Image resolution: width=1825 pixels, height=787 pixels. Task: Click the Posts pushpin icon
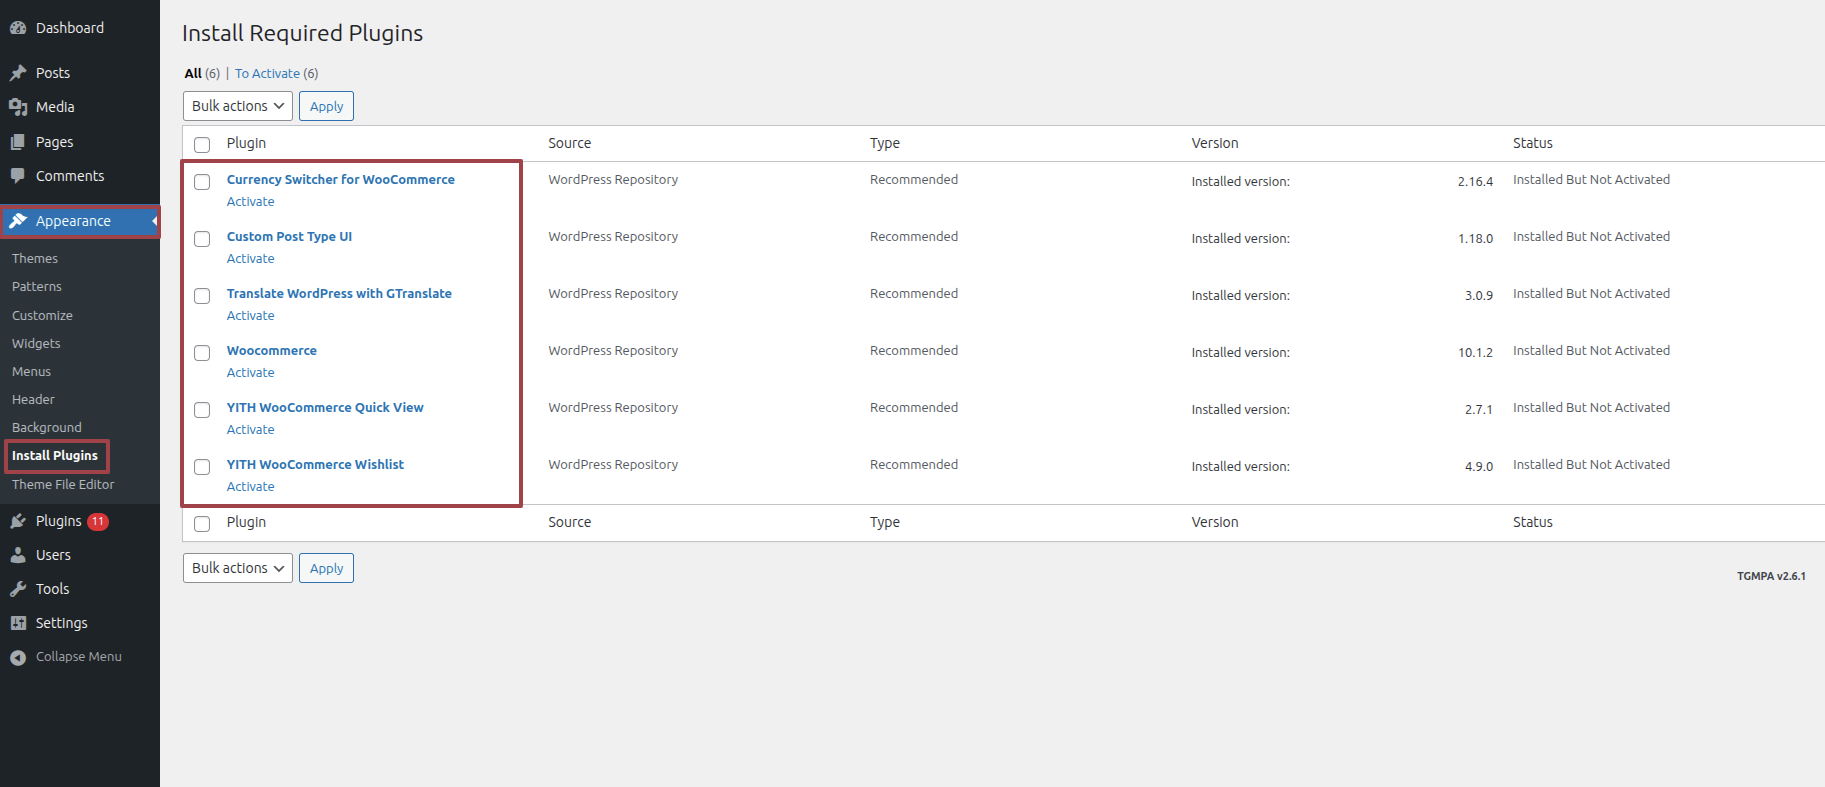[18, 73]
